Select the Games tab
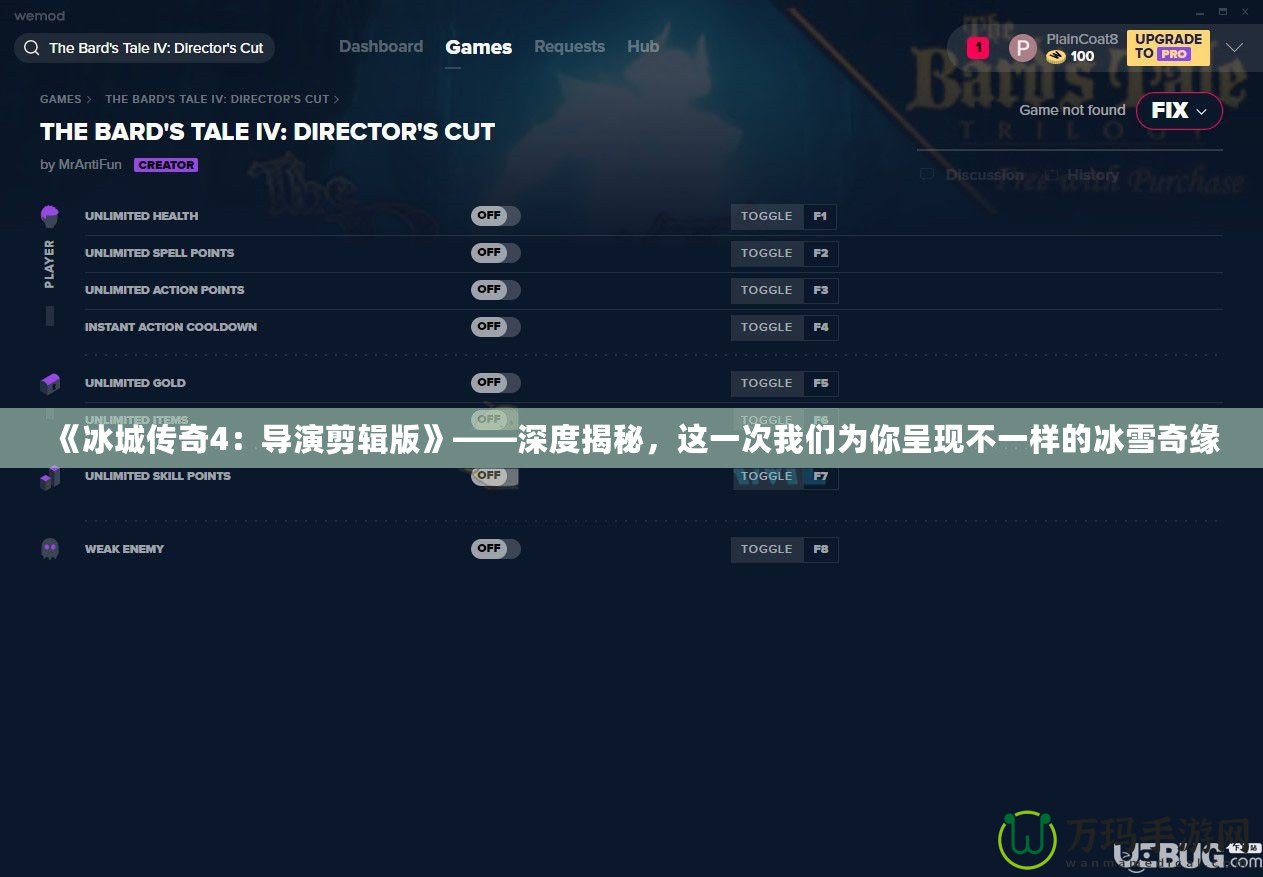The width and height of the screenshot is (1263, 877). coord(479,47)
